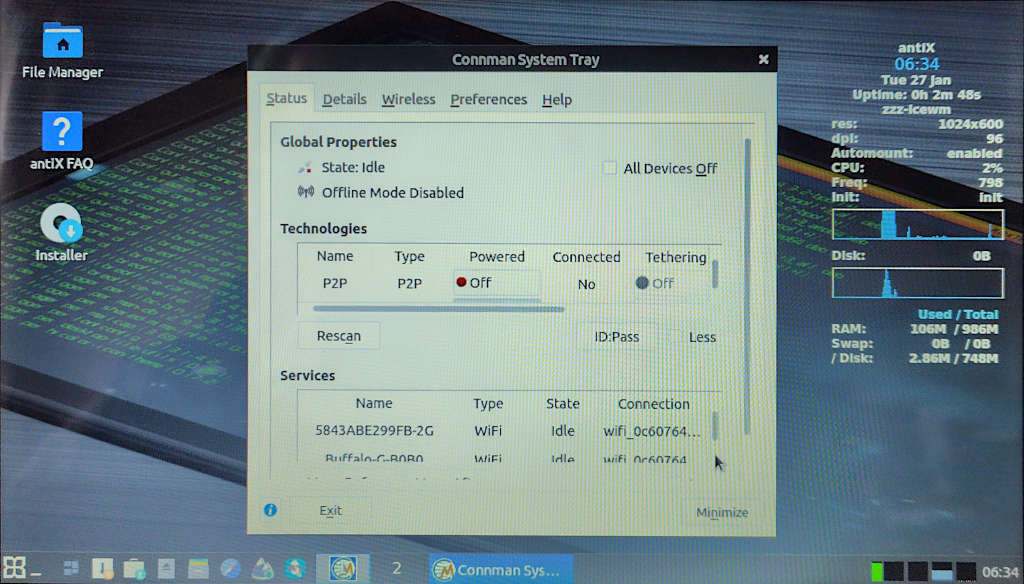This screenshot has height=584, width=1024.
Task: Open the Wireless tab
Action: point(408,99)
